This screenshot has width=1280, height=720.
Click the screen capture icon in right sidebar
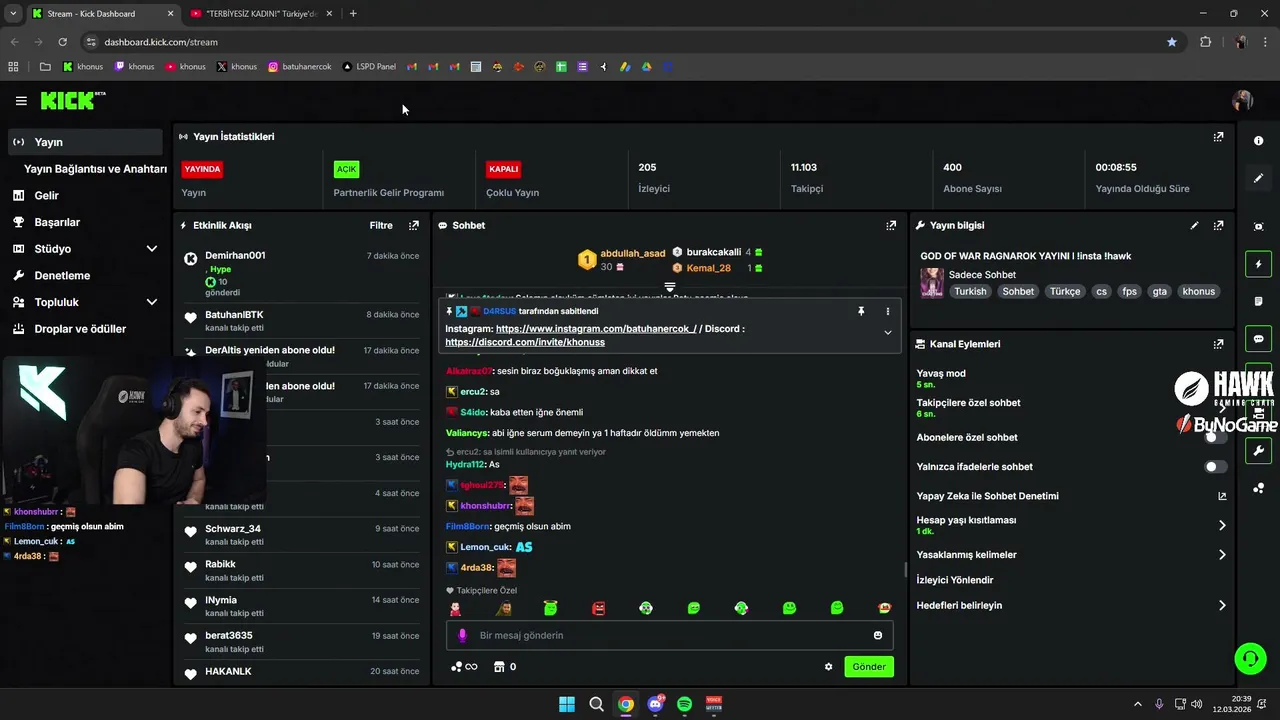tap(1258, 227)
